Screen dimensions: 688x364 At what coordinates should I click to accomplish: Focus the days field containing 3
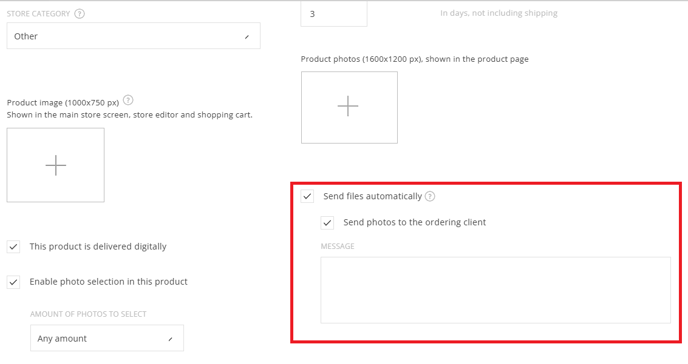point(334,14)
